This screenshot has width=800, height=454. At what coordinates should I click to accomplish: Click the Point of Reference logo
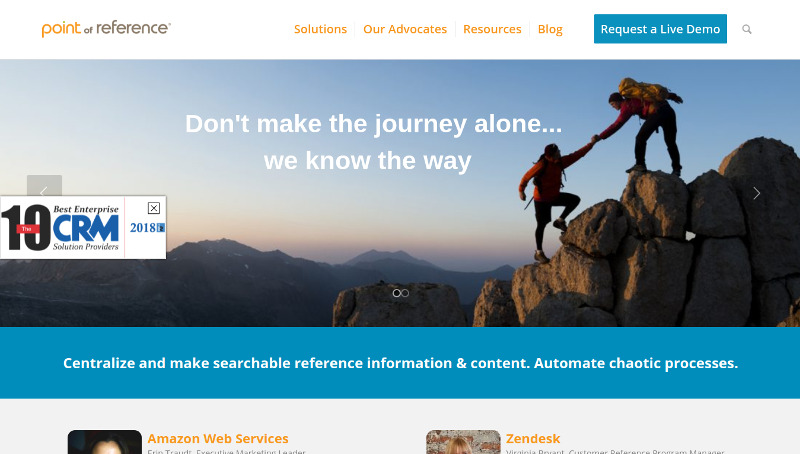tap(106, 29)
